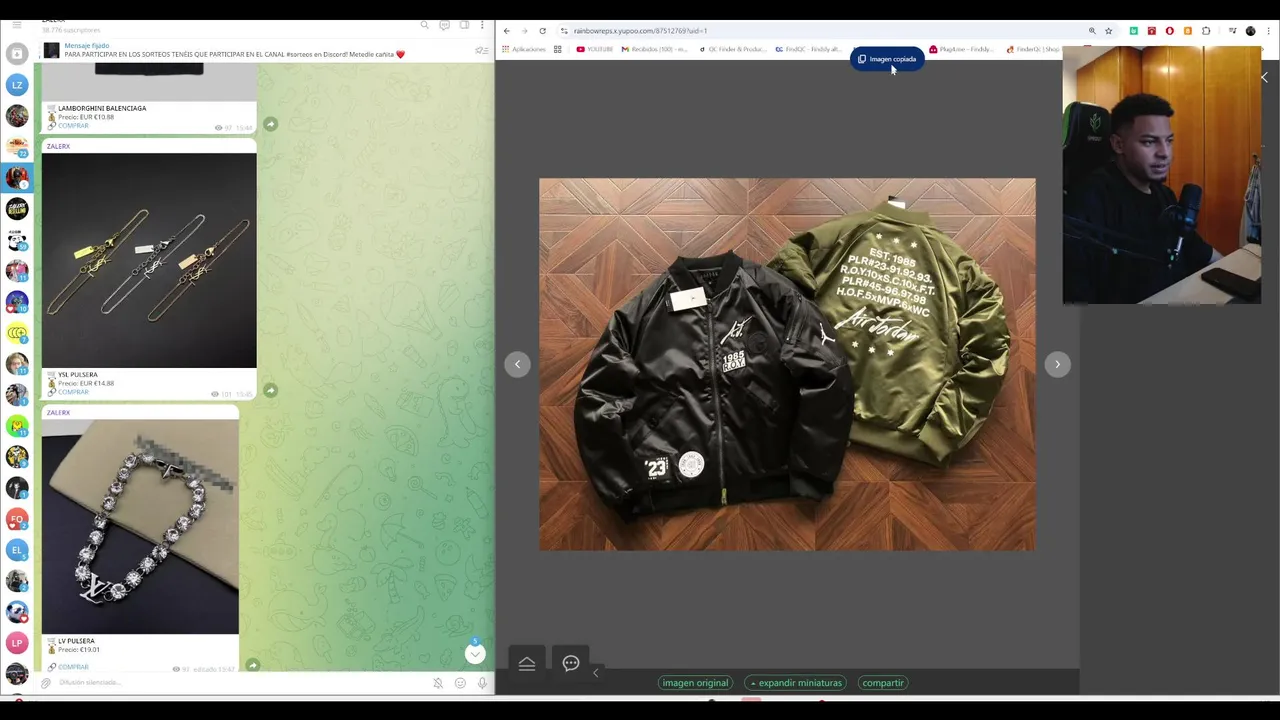Reload the Yupoo page

[542, 31]
